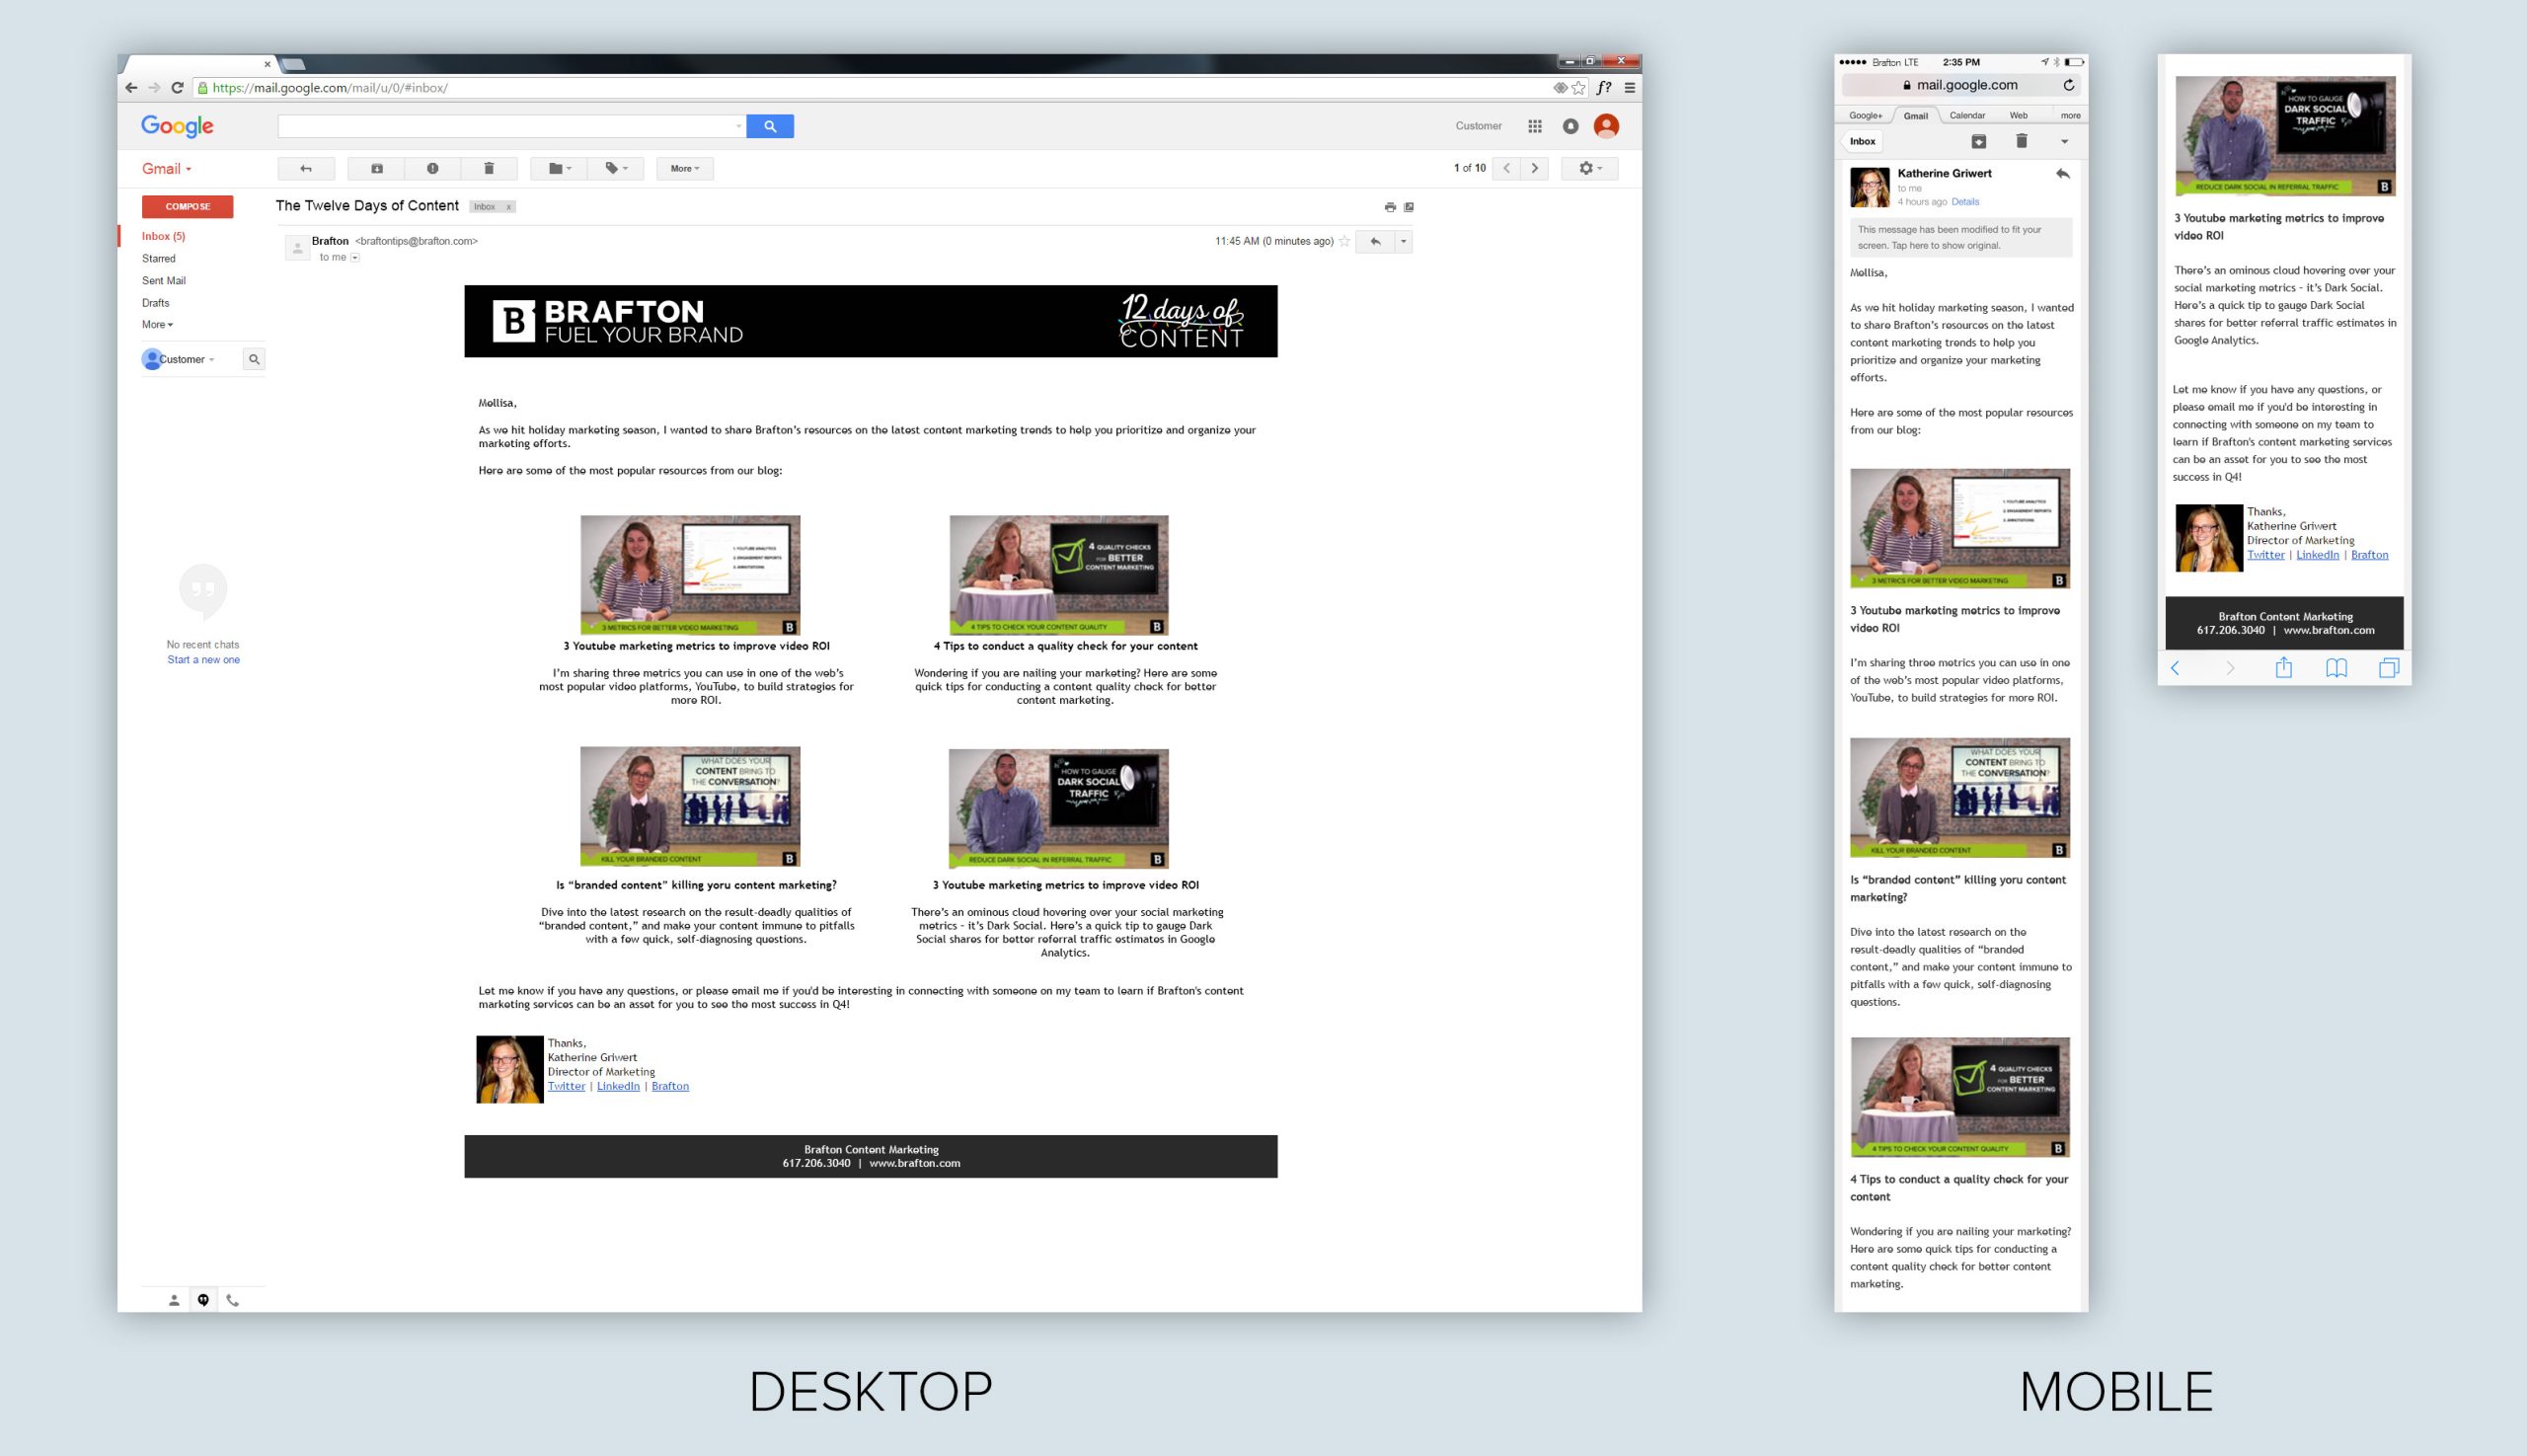Screen dimensions: 2527x1456
Task: Select the Google+ tab on mobile
Action: coord(1865,116)
